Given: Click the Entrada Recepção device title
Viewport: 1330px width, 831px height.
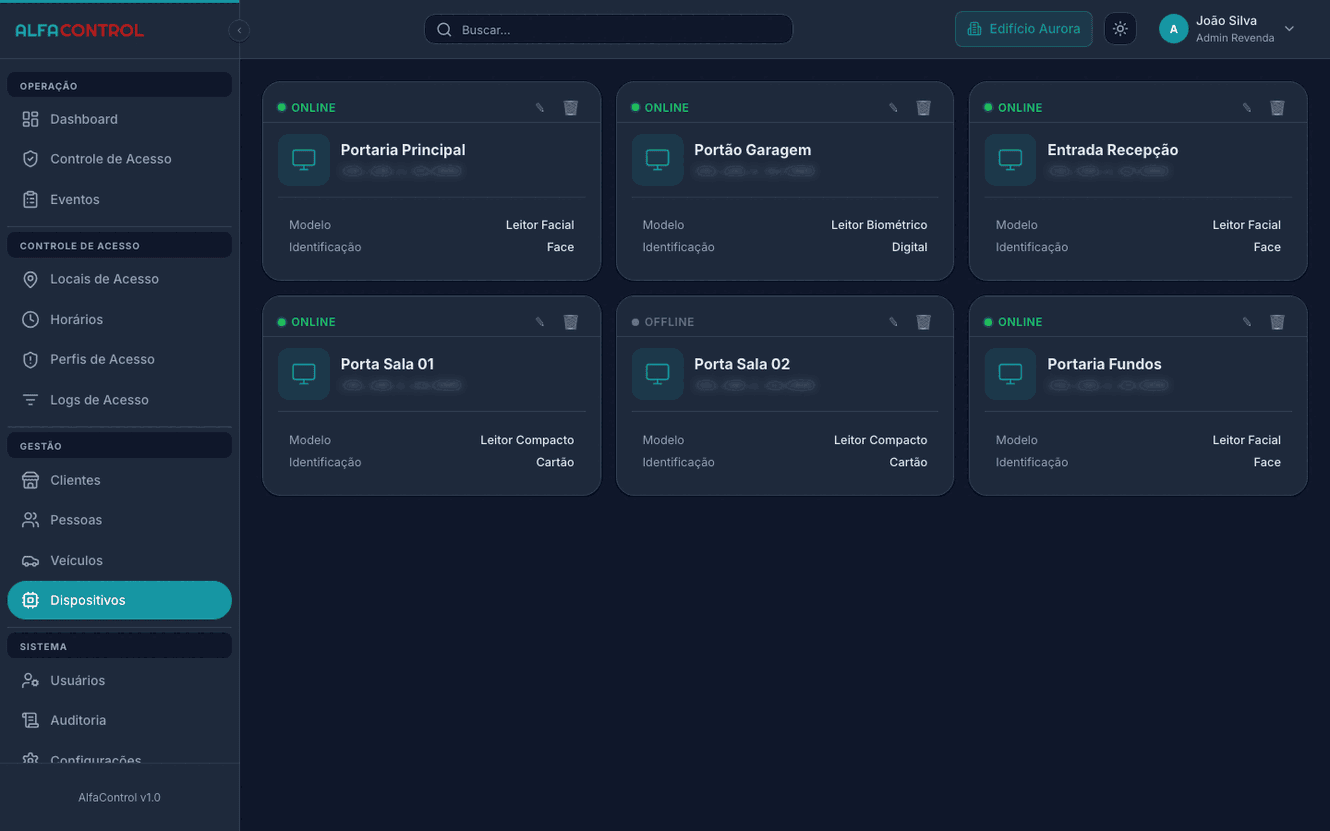Looking at the screenshot, I should (1112, 150).
